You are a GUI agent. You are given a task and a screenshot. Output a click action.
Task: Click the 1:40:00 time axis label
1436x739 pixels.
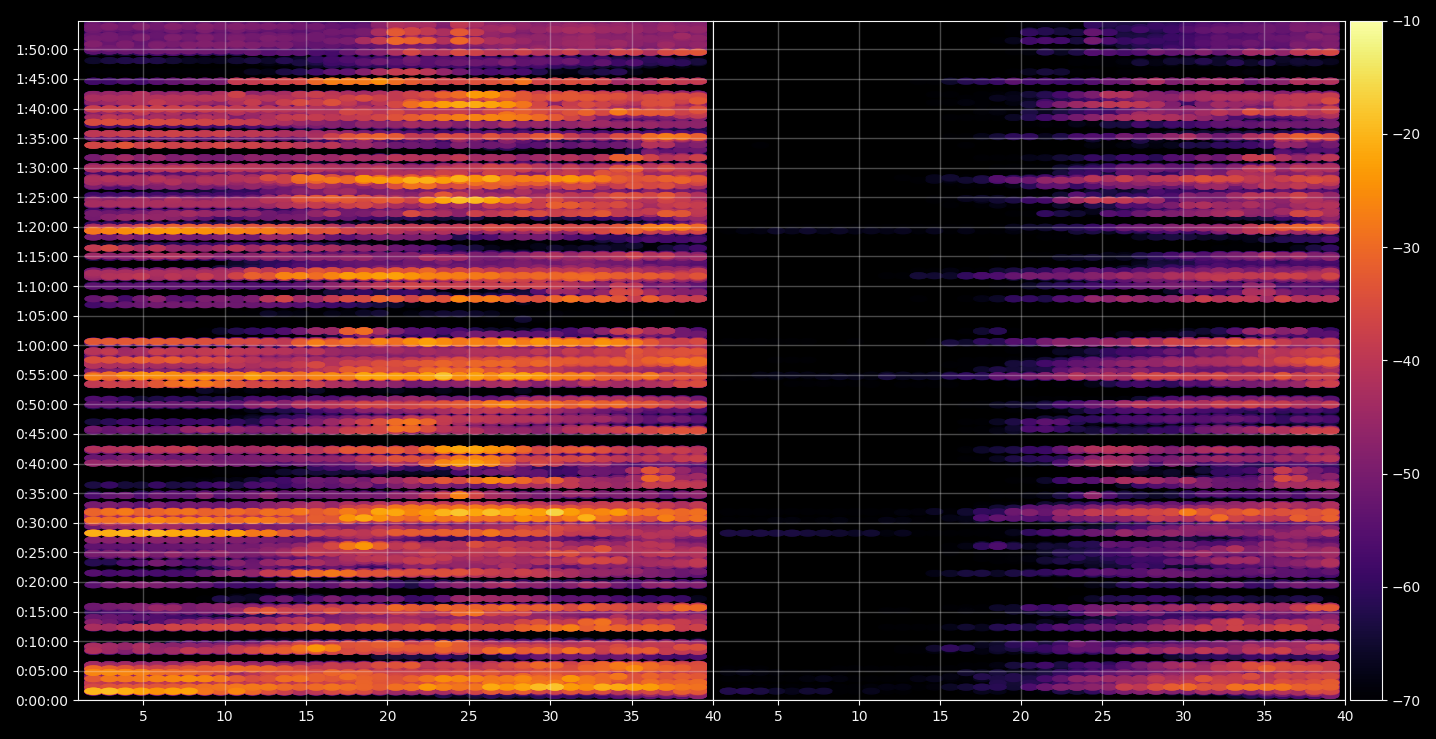(42, 109)
